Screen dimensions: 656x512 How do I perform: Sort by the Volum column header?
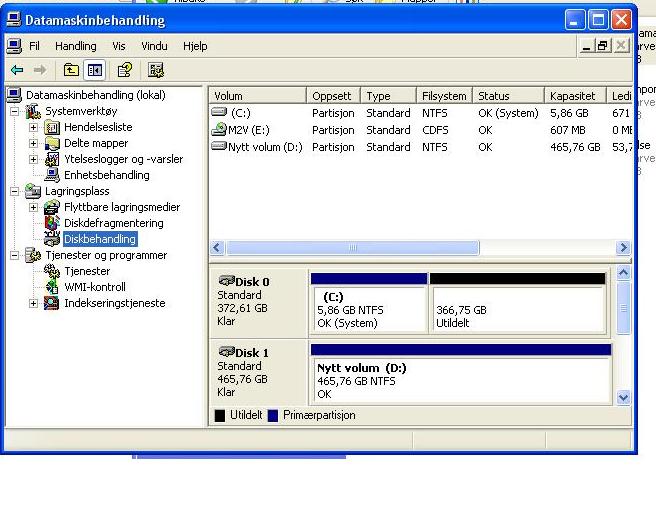pos(258,96)
